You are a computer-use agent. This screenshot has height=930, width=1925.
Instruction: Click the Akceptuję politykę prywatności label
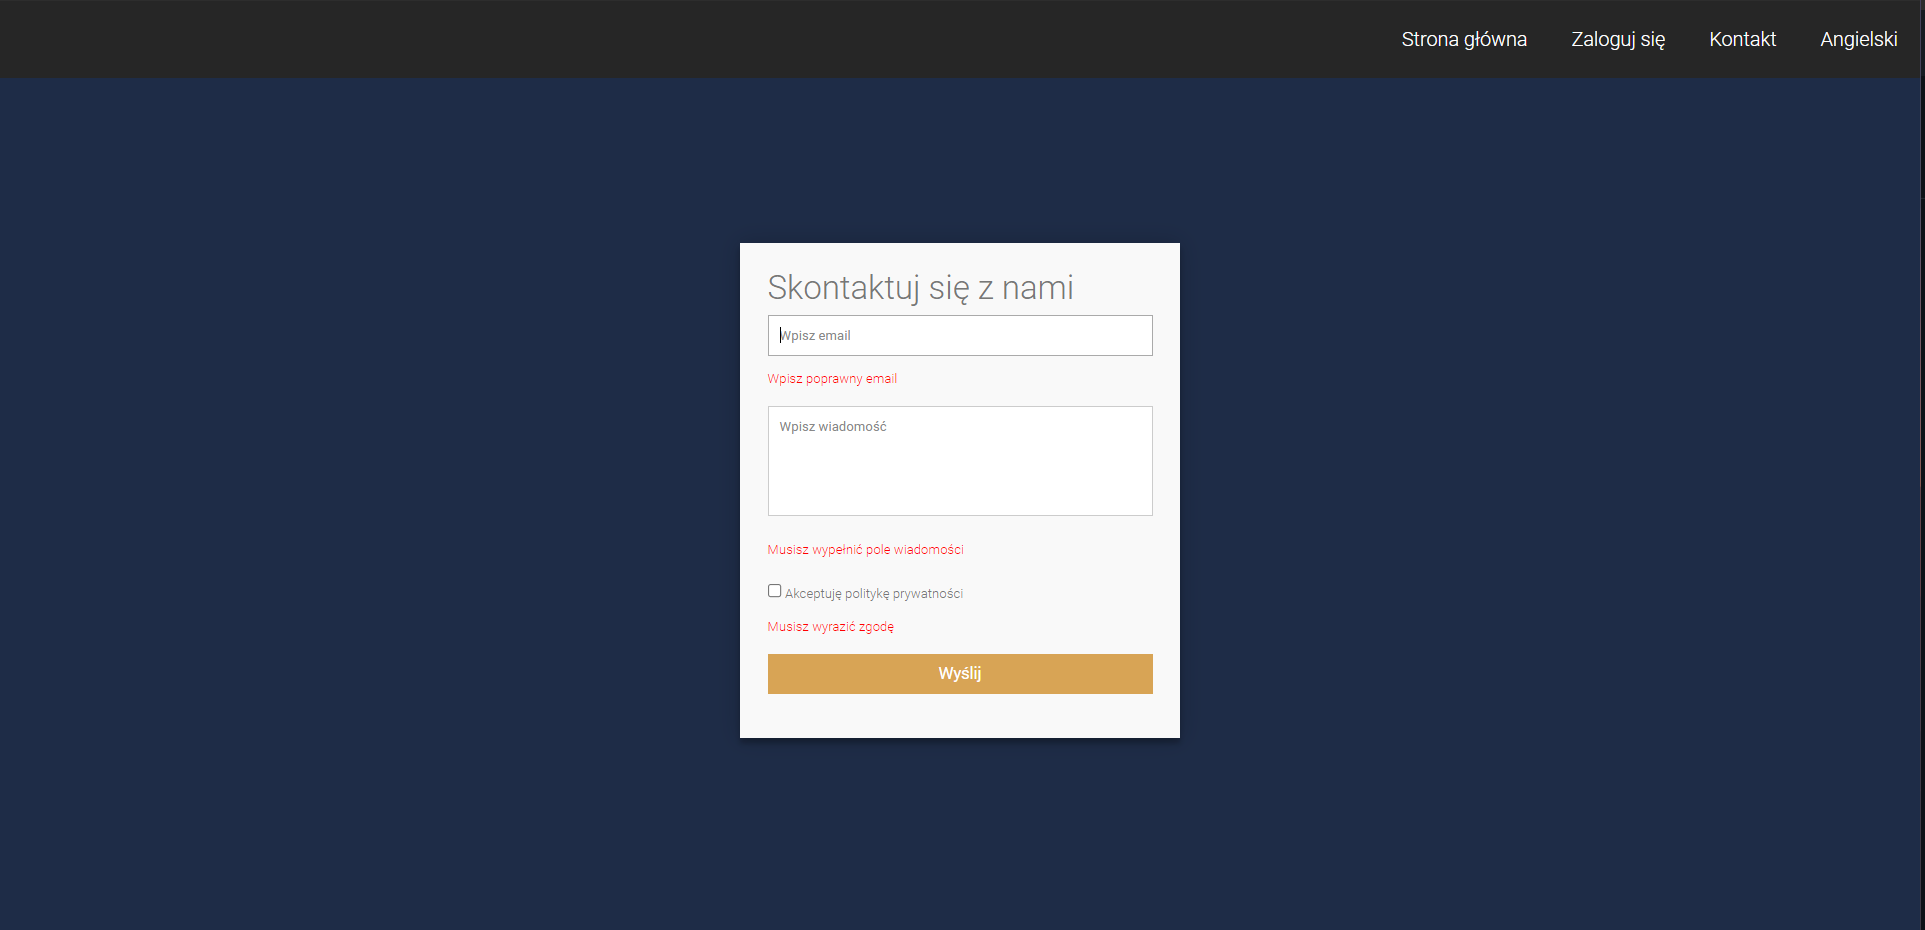[872, 592]
